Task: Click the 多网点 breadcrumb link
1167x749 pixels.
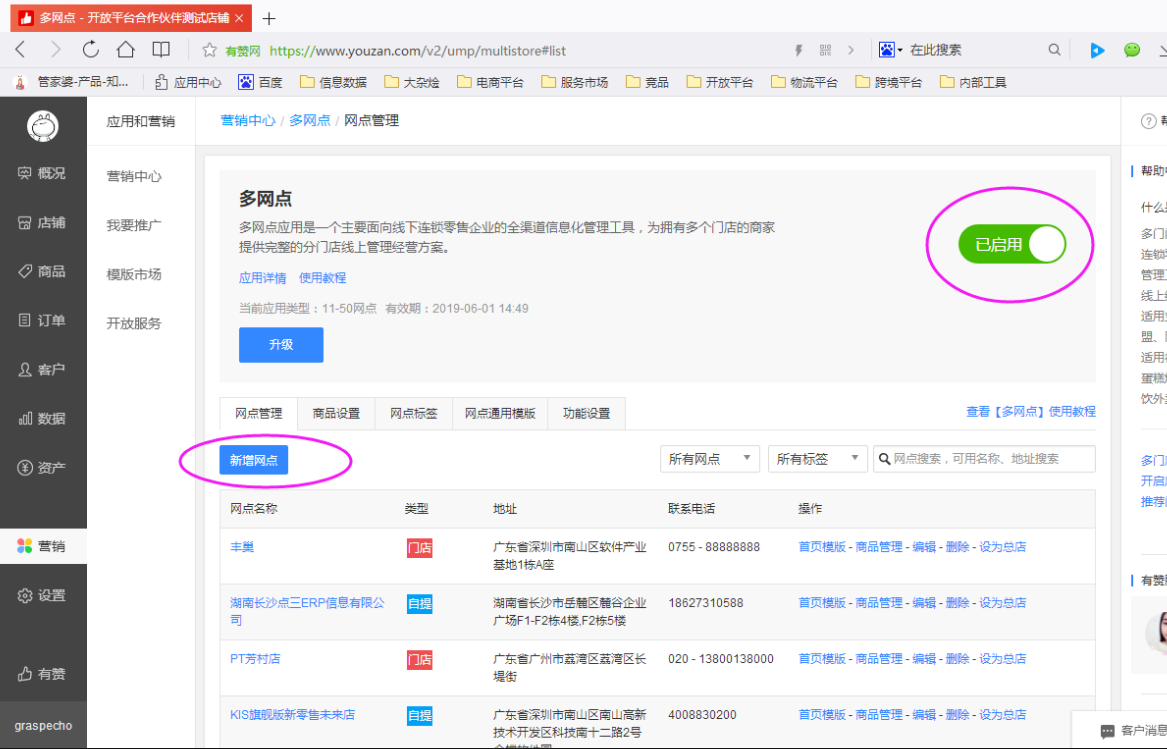Action: [x=310, y=121]
